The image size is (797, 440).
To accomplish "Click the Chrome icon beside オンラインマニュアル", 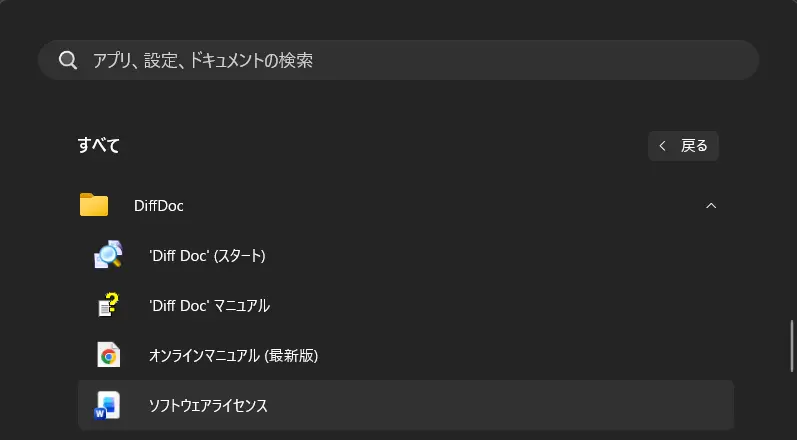I will tap(108, 355).
